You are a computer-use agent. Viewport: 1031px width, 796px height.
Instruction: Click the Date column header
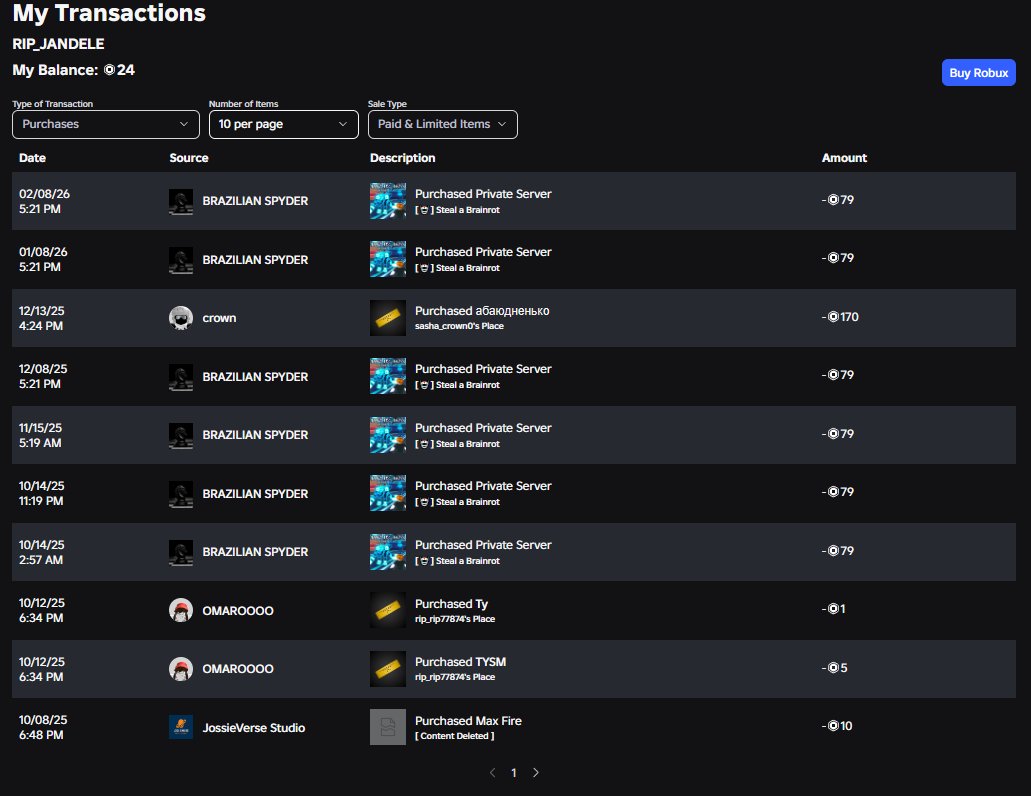tap(32, 158)
